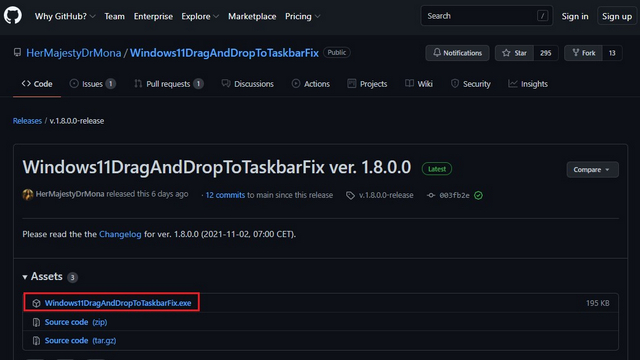Screen dimensions: 640x360
Task: Switch to the Issues tab
Action: click(93, 84)
